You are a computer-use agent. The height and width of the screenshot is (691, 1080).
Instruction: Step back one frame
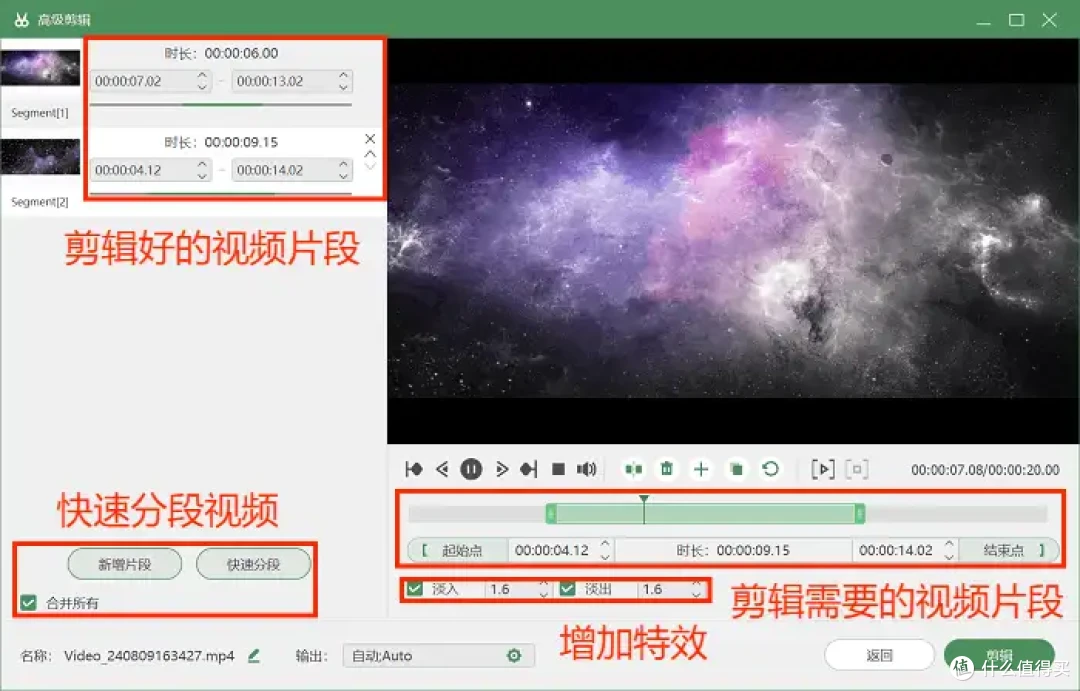pyautogui.click(x=442, y=470)
